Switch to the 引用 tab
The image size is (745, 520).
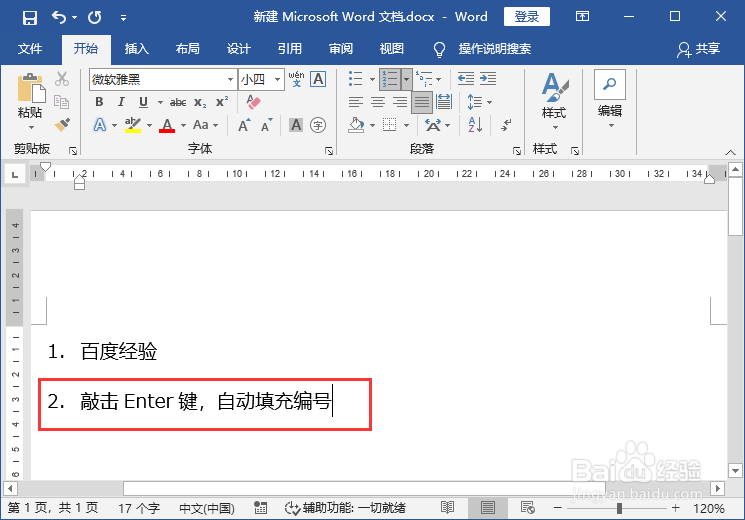[289, 48]
